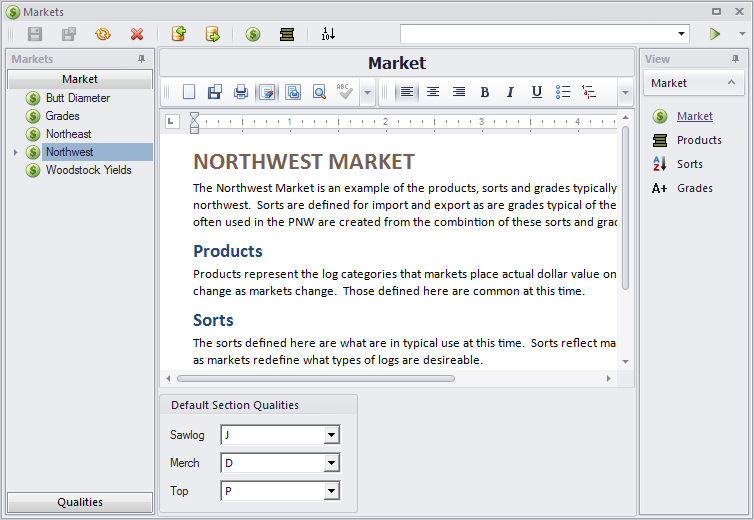Select Woodstock Yields market item
754x520 pixels.
(x=88, y=170)
